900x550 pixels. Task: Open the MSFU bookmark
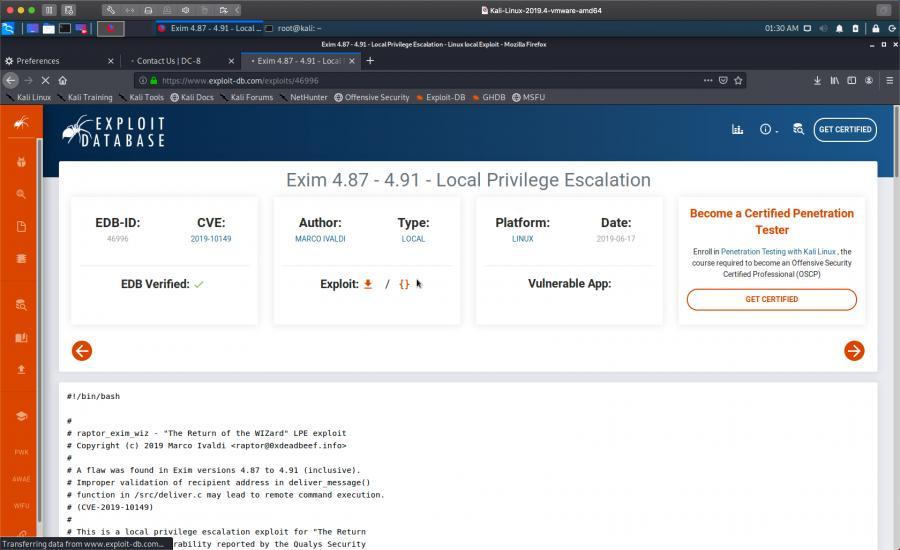[x=529, y=98]
